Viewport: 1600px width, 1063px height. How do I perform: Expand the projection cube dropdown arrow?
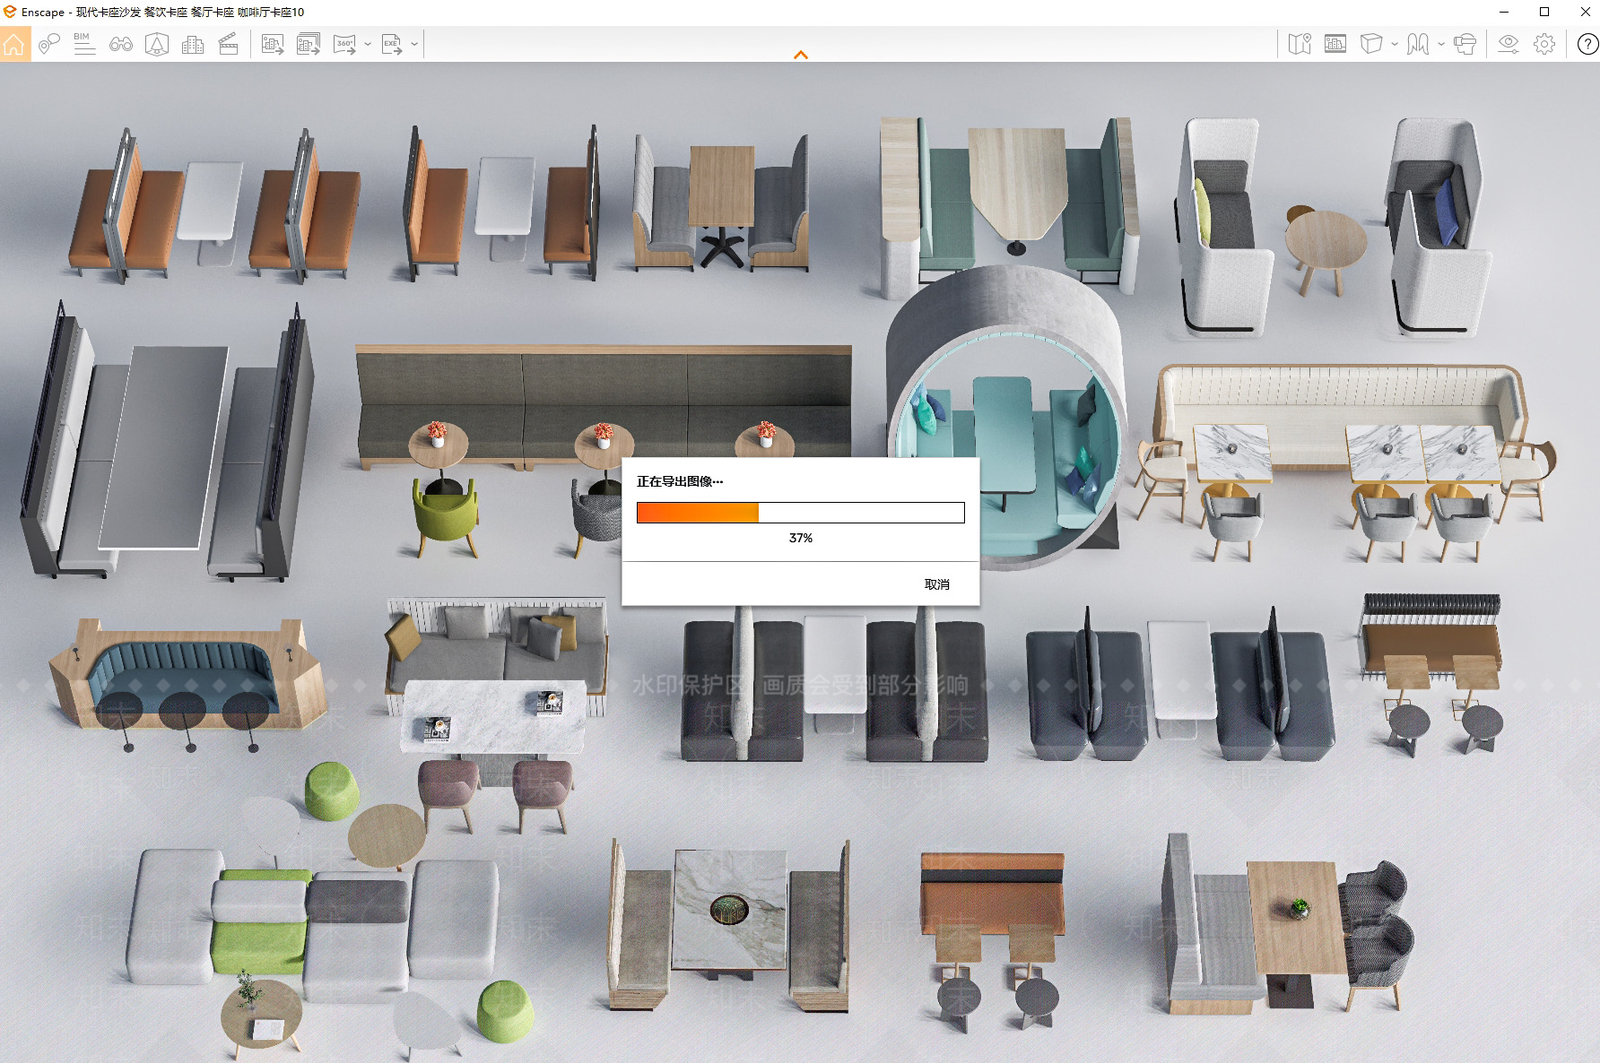tap(1395, 44)
